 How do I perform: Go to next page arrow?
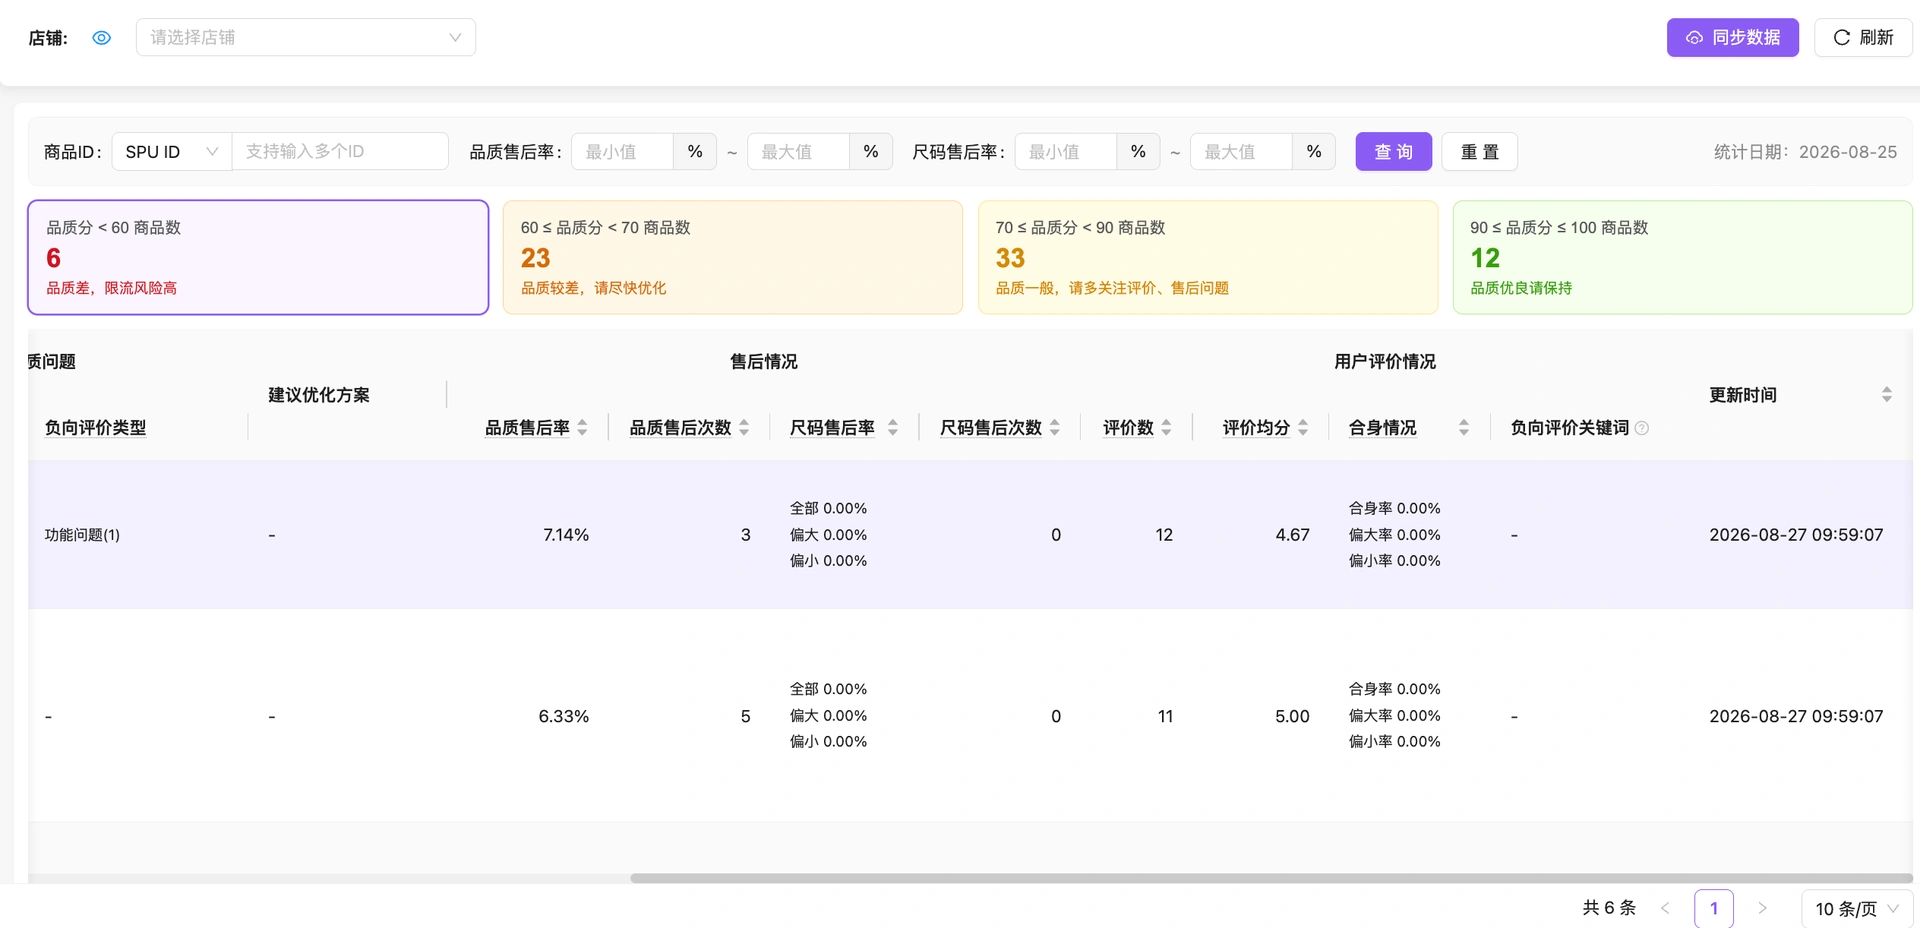click(1762, 908)
